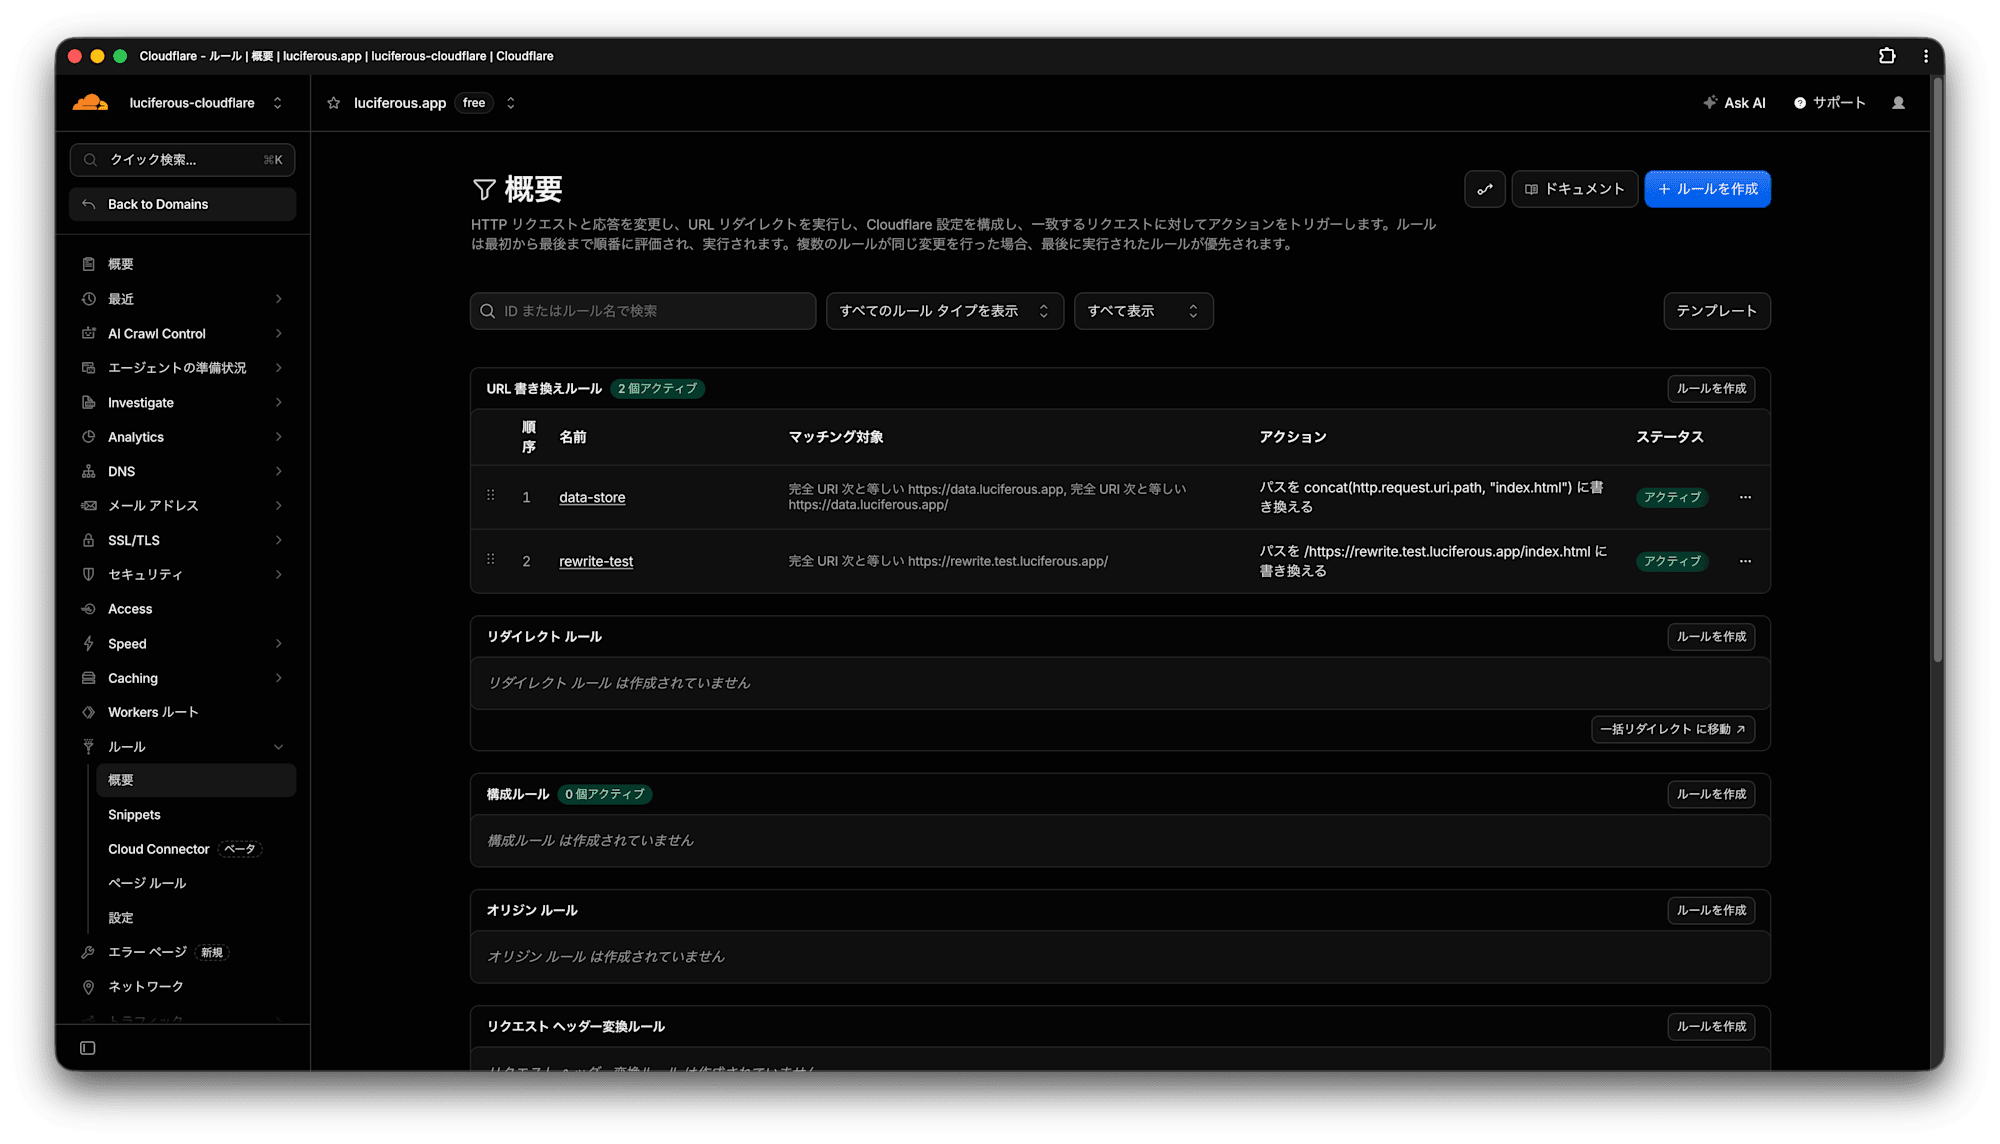
Task: Open the domain switcher arrows beside free
Action: pyautogui.click(x=511, y=103)
